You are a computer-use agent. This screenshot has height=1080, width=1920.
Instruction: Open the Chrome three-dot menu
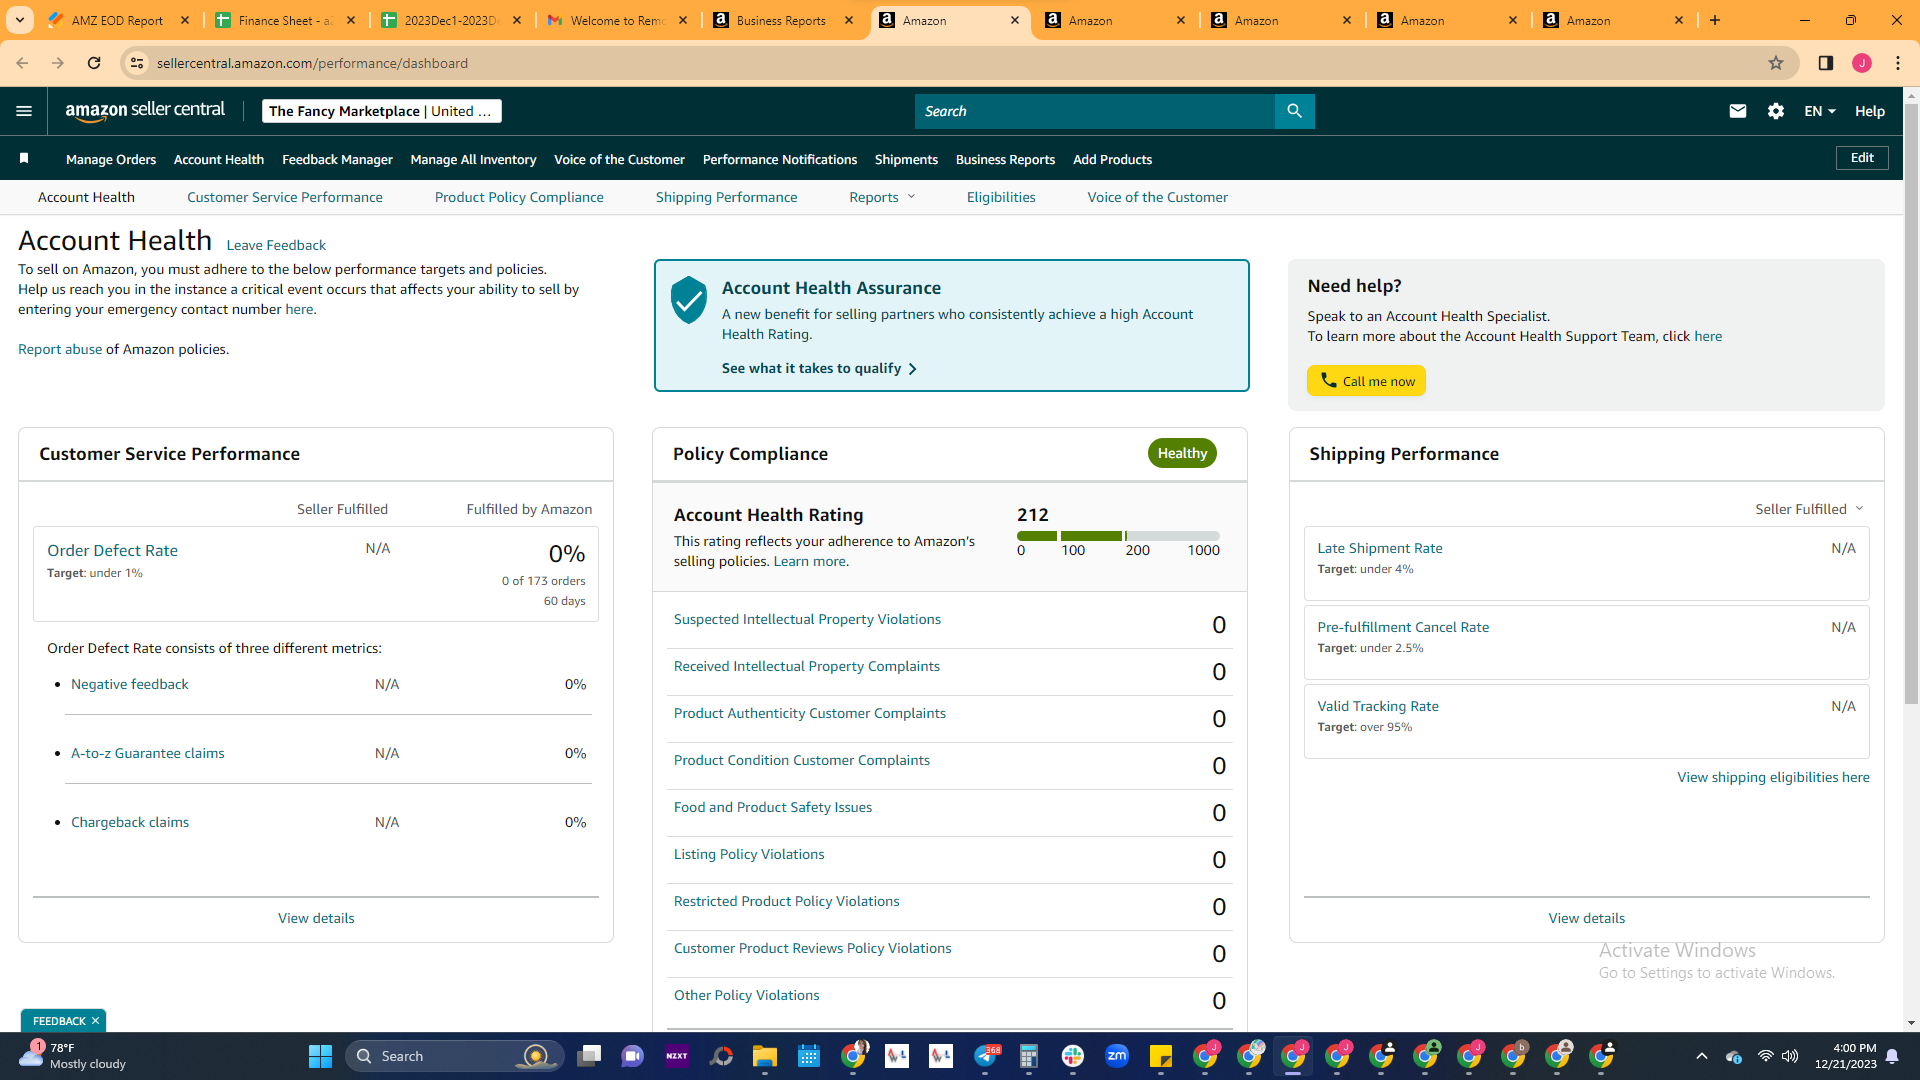(1898, 63)
